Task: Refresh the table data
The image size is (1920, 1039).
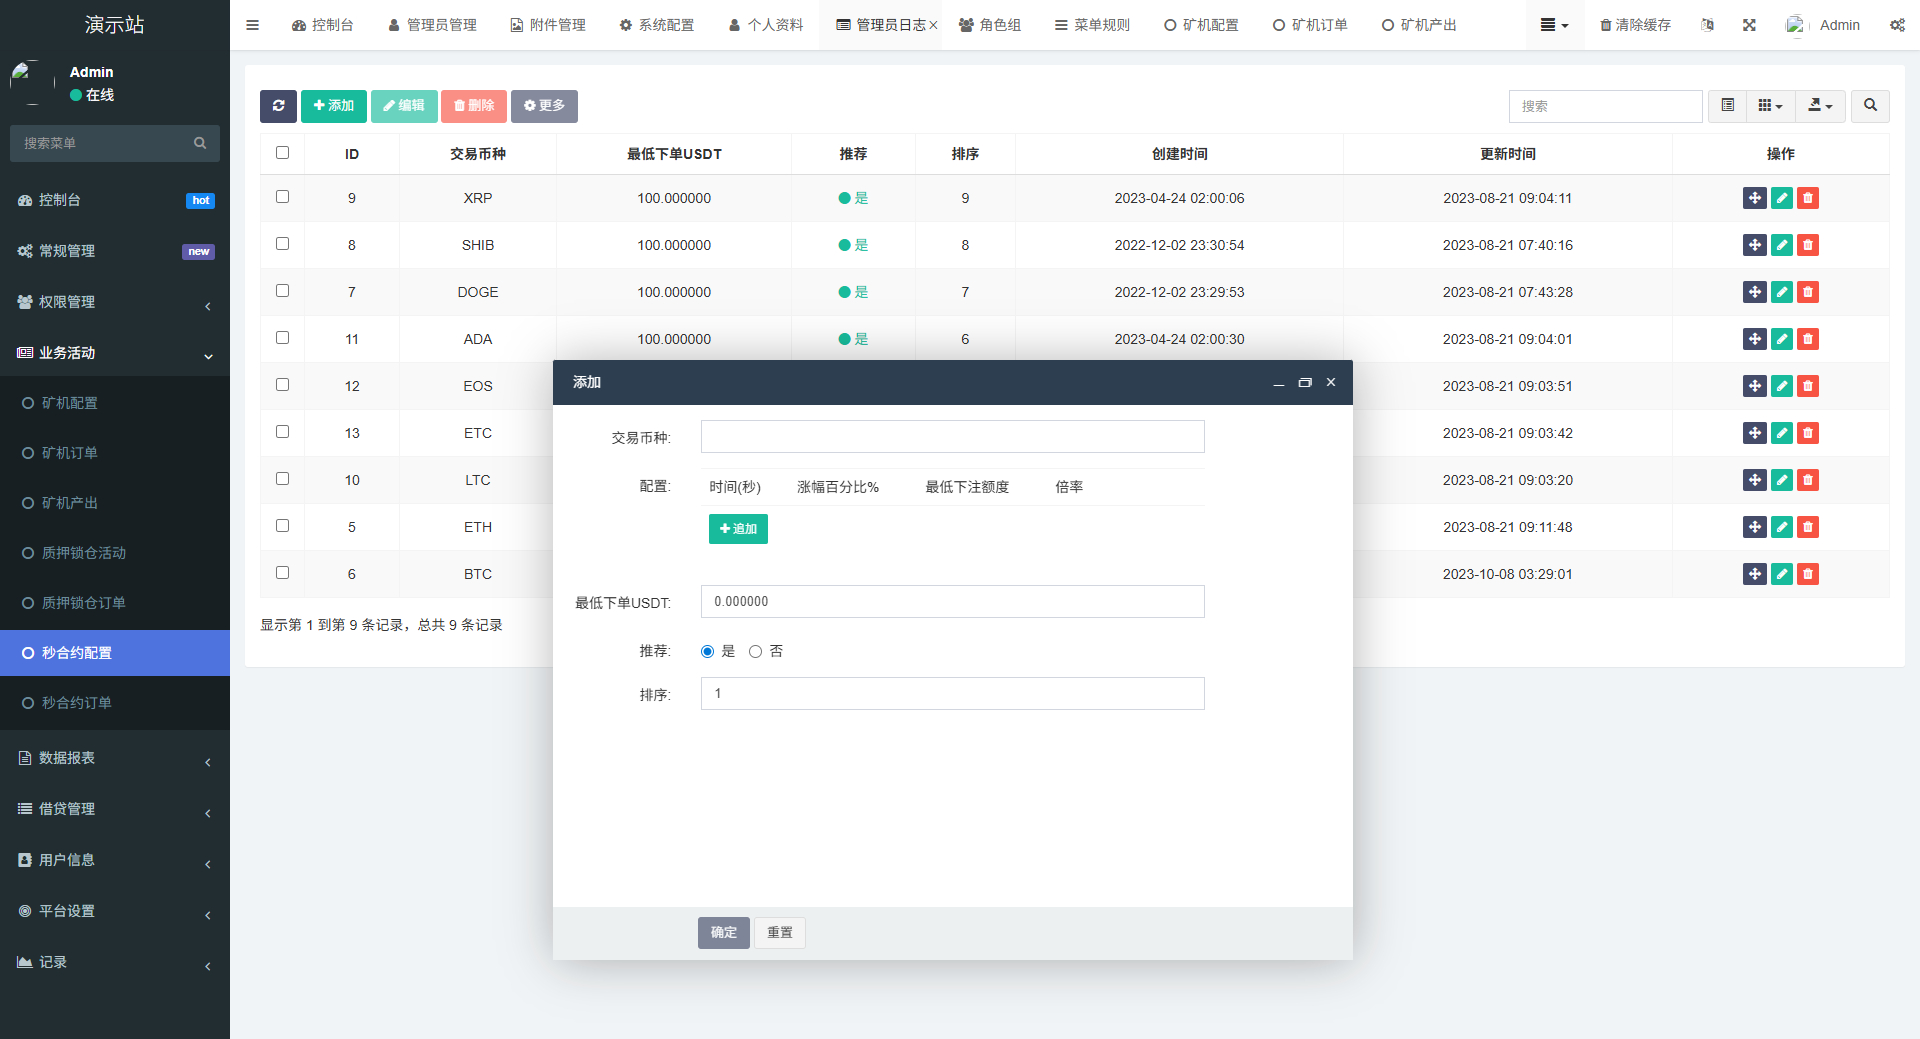Action: 278,106
